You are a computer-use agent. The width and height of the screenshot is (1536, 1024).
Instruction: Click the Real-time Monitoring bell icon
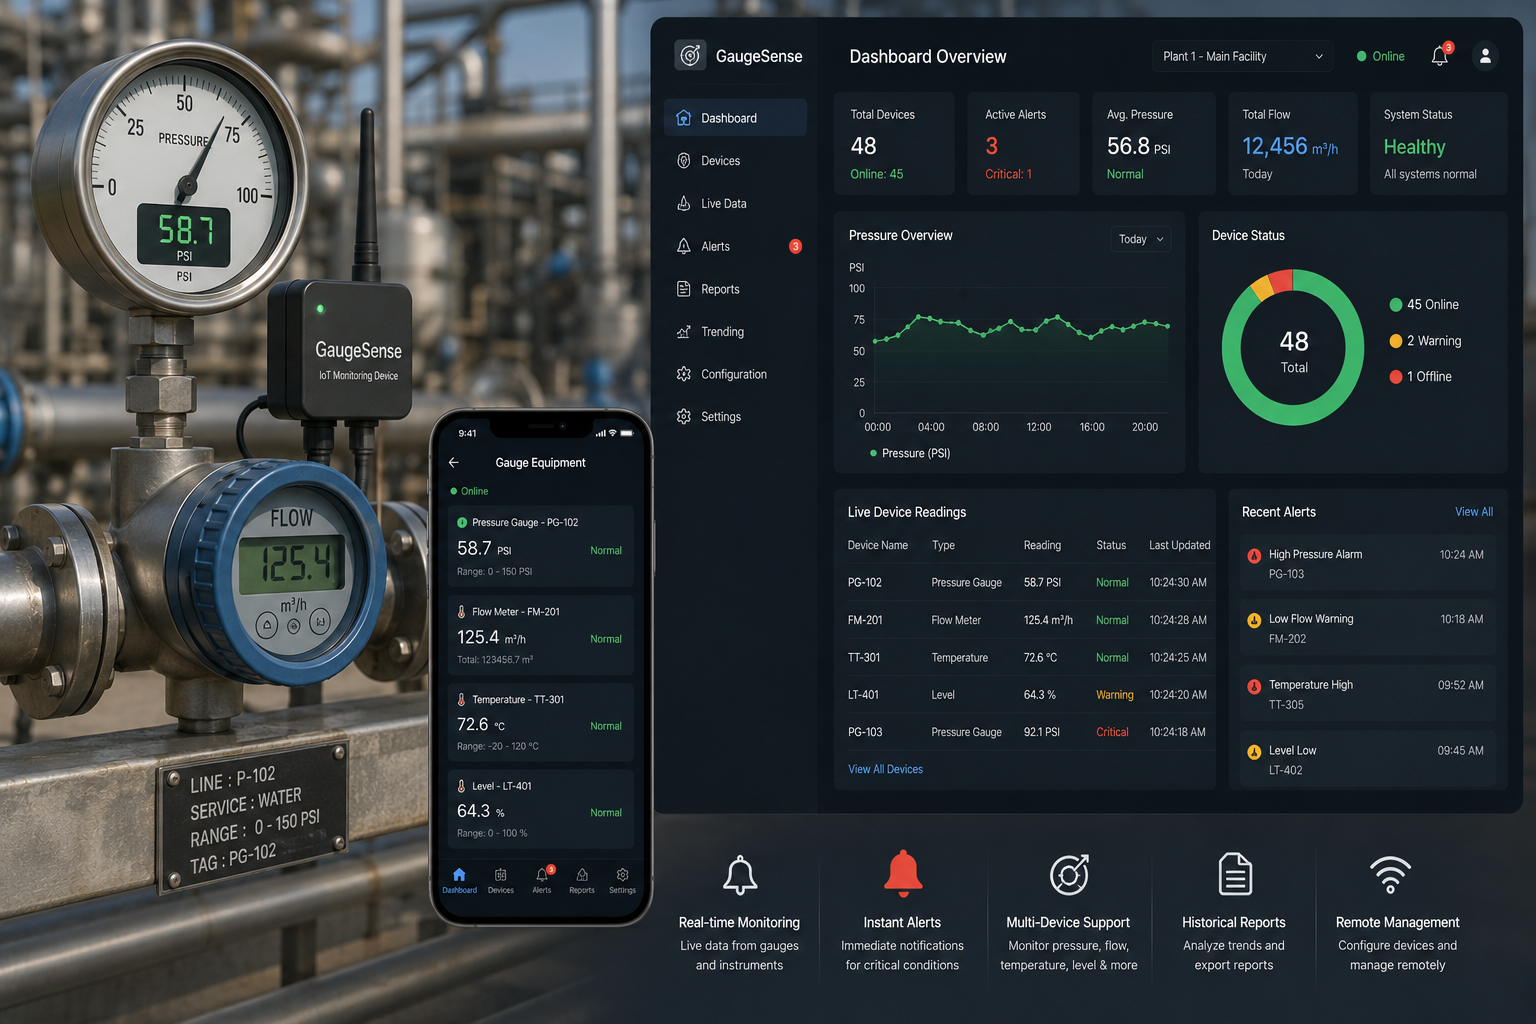[740, 875]
